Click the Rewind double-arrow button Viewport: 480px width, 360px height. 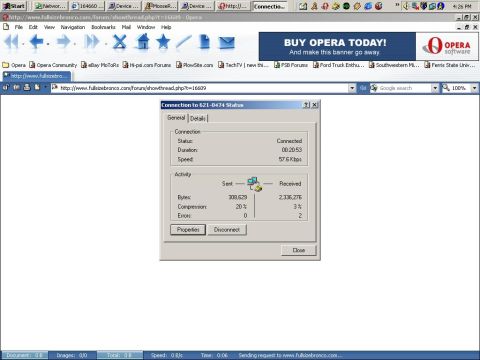pos(12,42)
